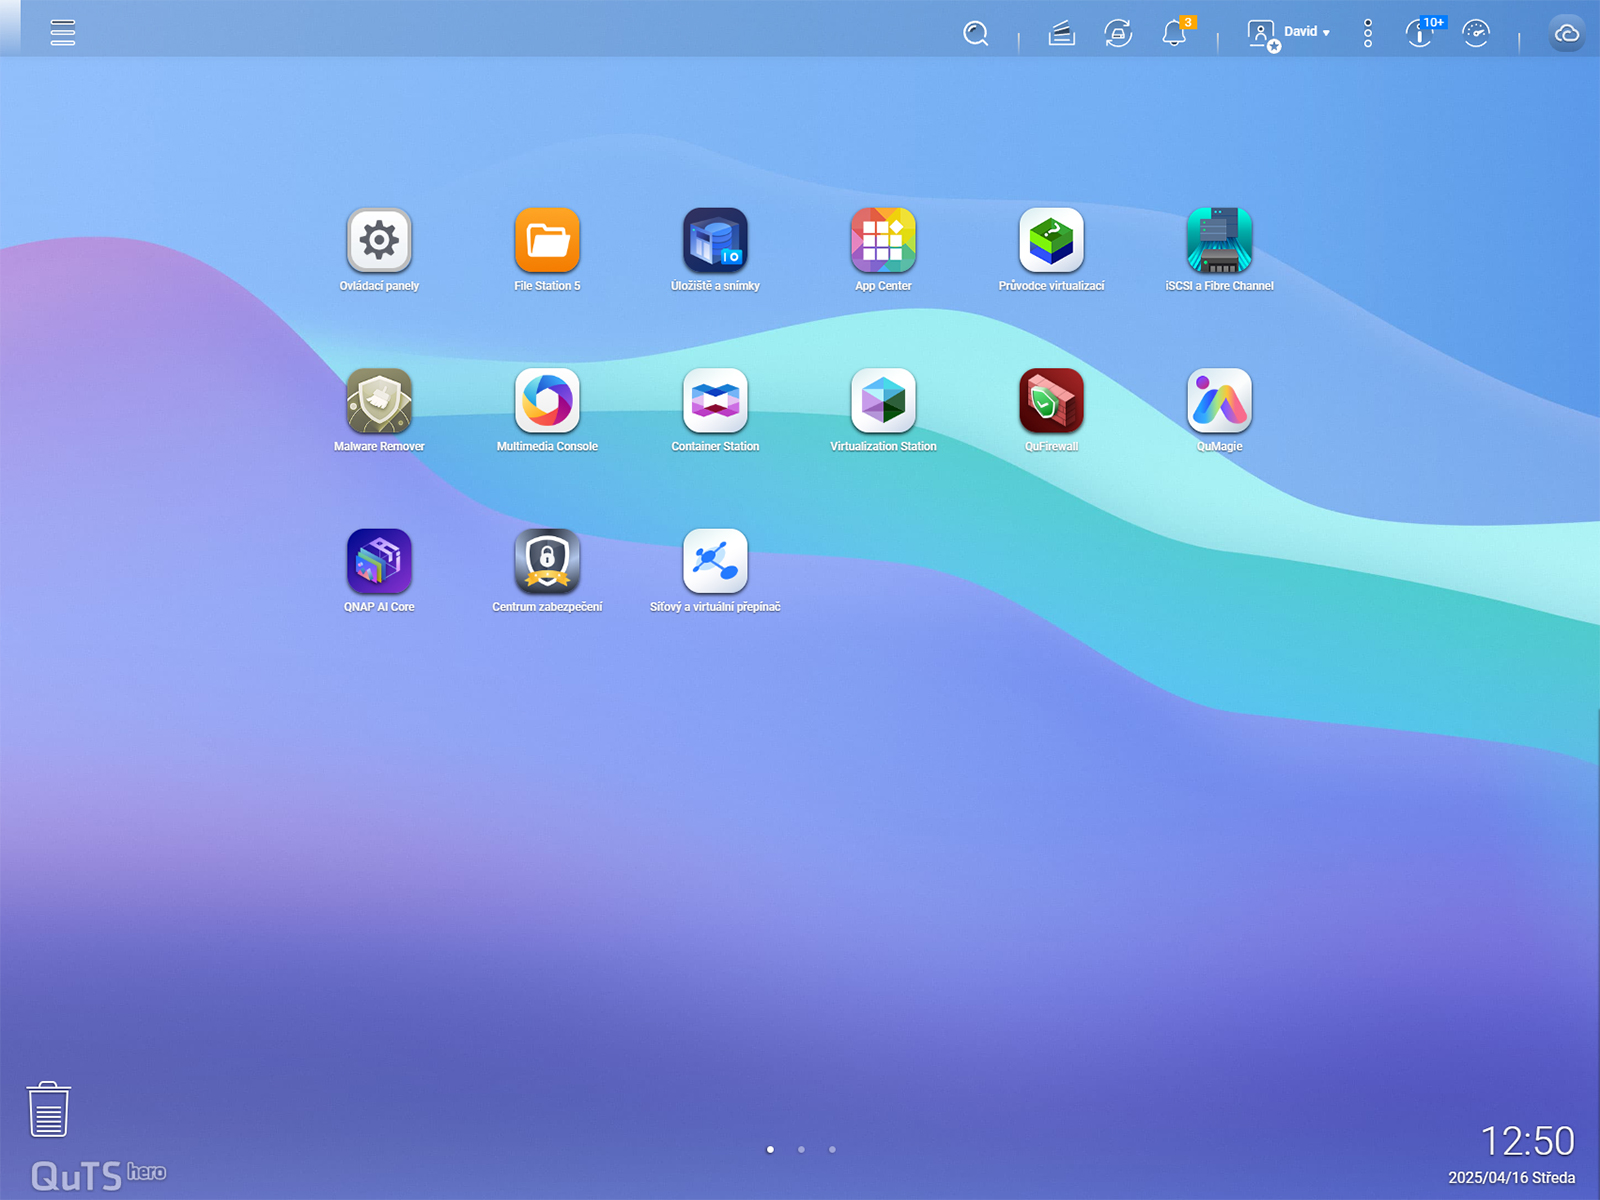The width and height of the screenshot is (1600, 1200).
Task: Open the recycle bin trash icon
Action: (48, 1109)
